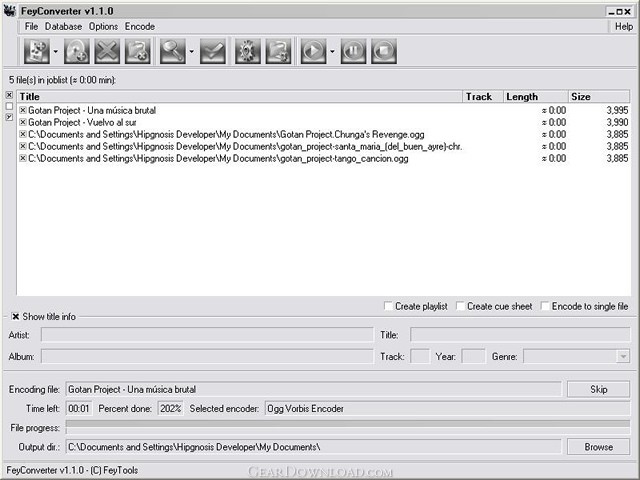This screenshot has height=480, width=640.
Task: Open dropdown arrow beside Add files icon
Action: click(56, 51)
